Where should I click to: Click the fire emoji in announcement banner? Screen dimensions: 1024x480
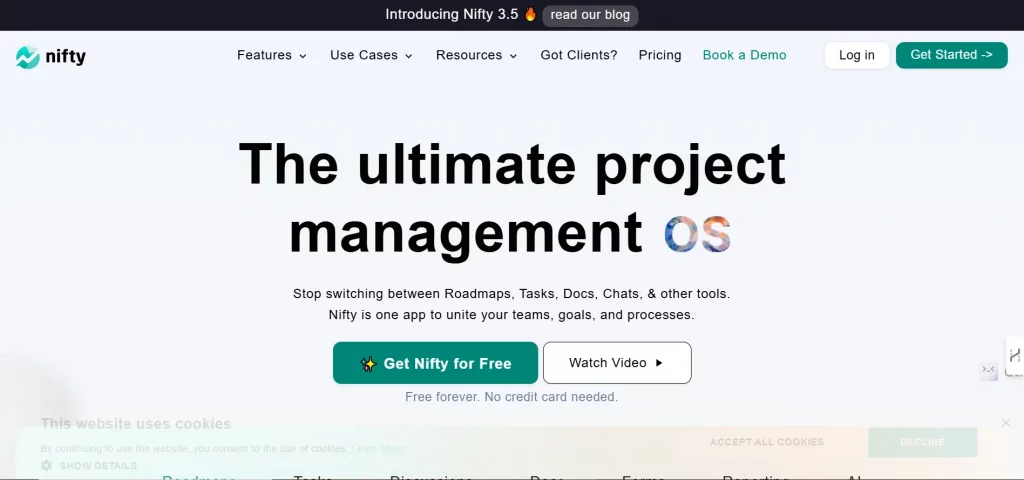[530, 14]
